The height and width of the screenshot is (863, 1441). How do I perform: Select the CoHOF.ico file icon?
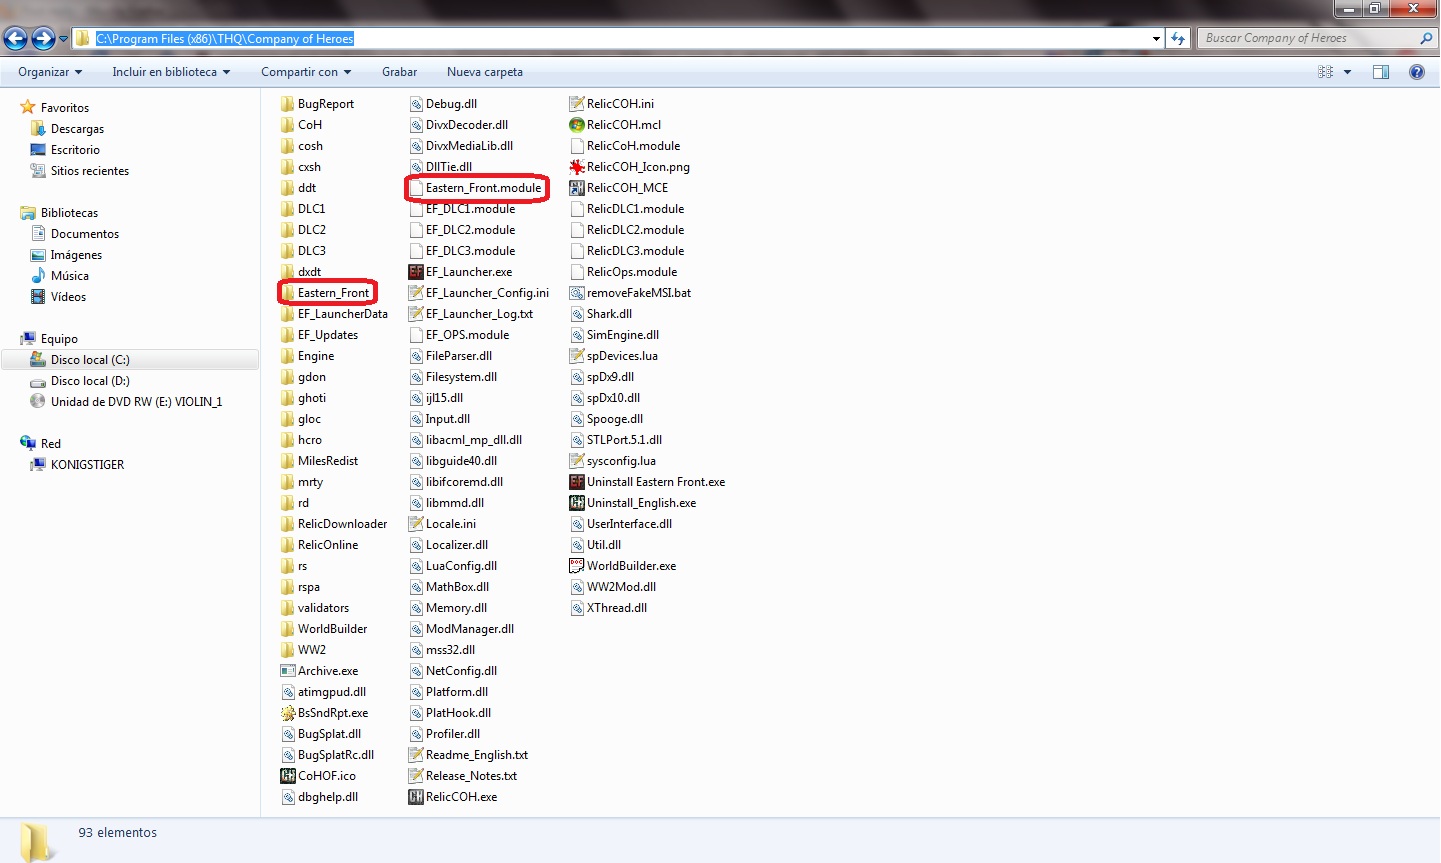pos(288,776)
